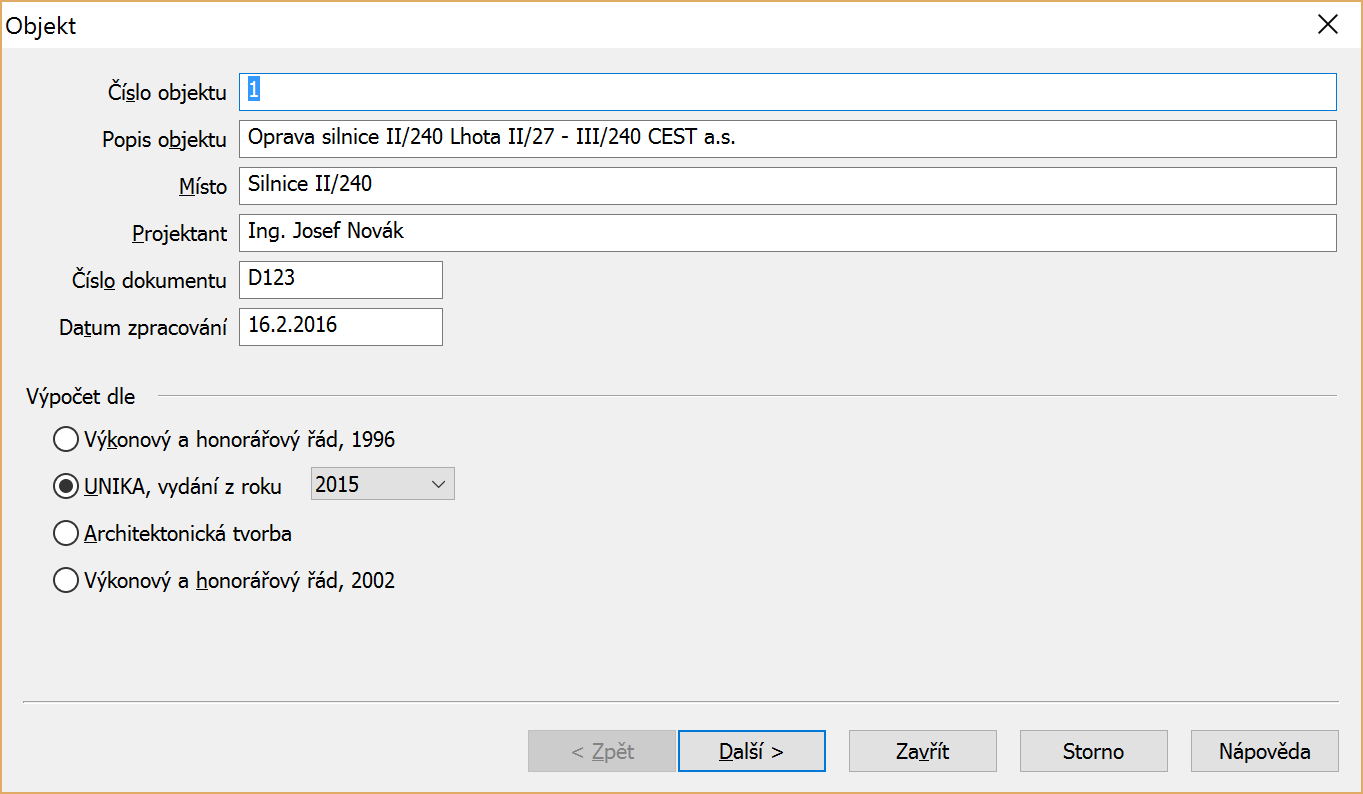Click the Číslo dokumentu field showing D123

pos(340,280)
